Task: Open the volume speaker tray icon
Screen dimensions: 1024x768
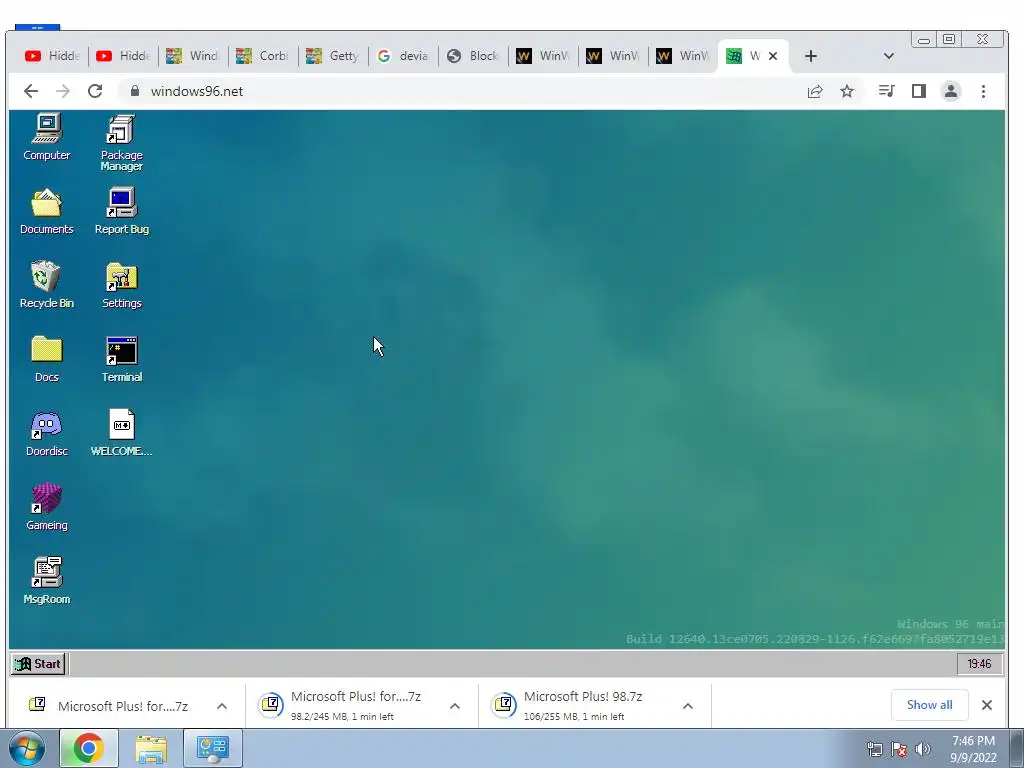Action: click(923, 749)
